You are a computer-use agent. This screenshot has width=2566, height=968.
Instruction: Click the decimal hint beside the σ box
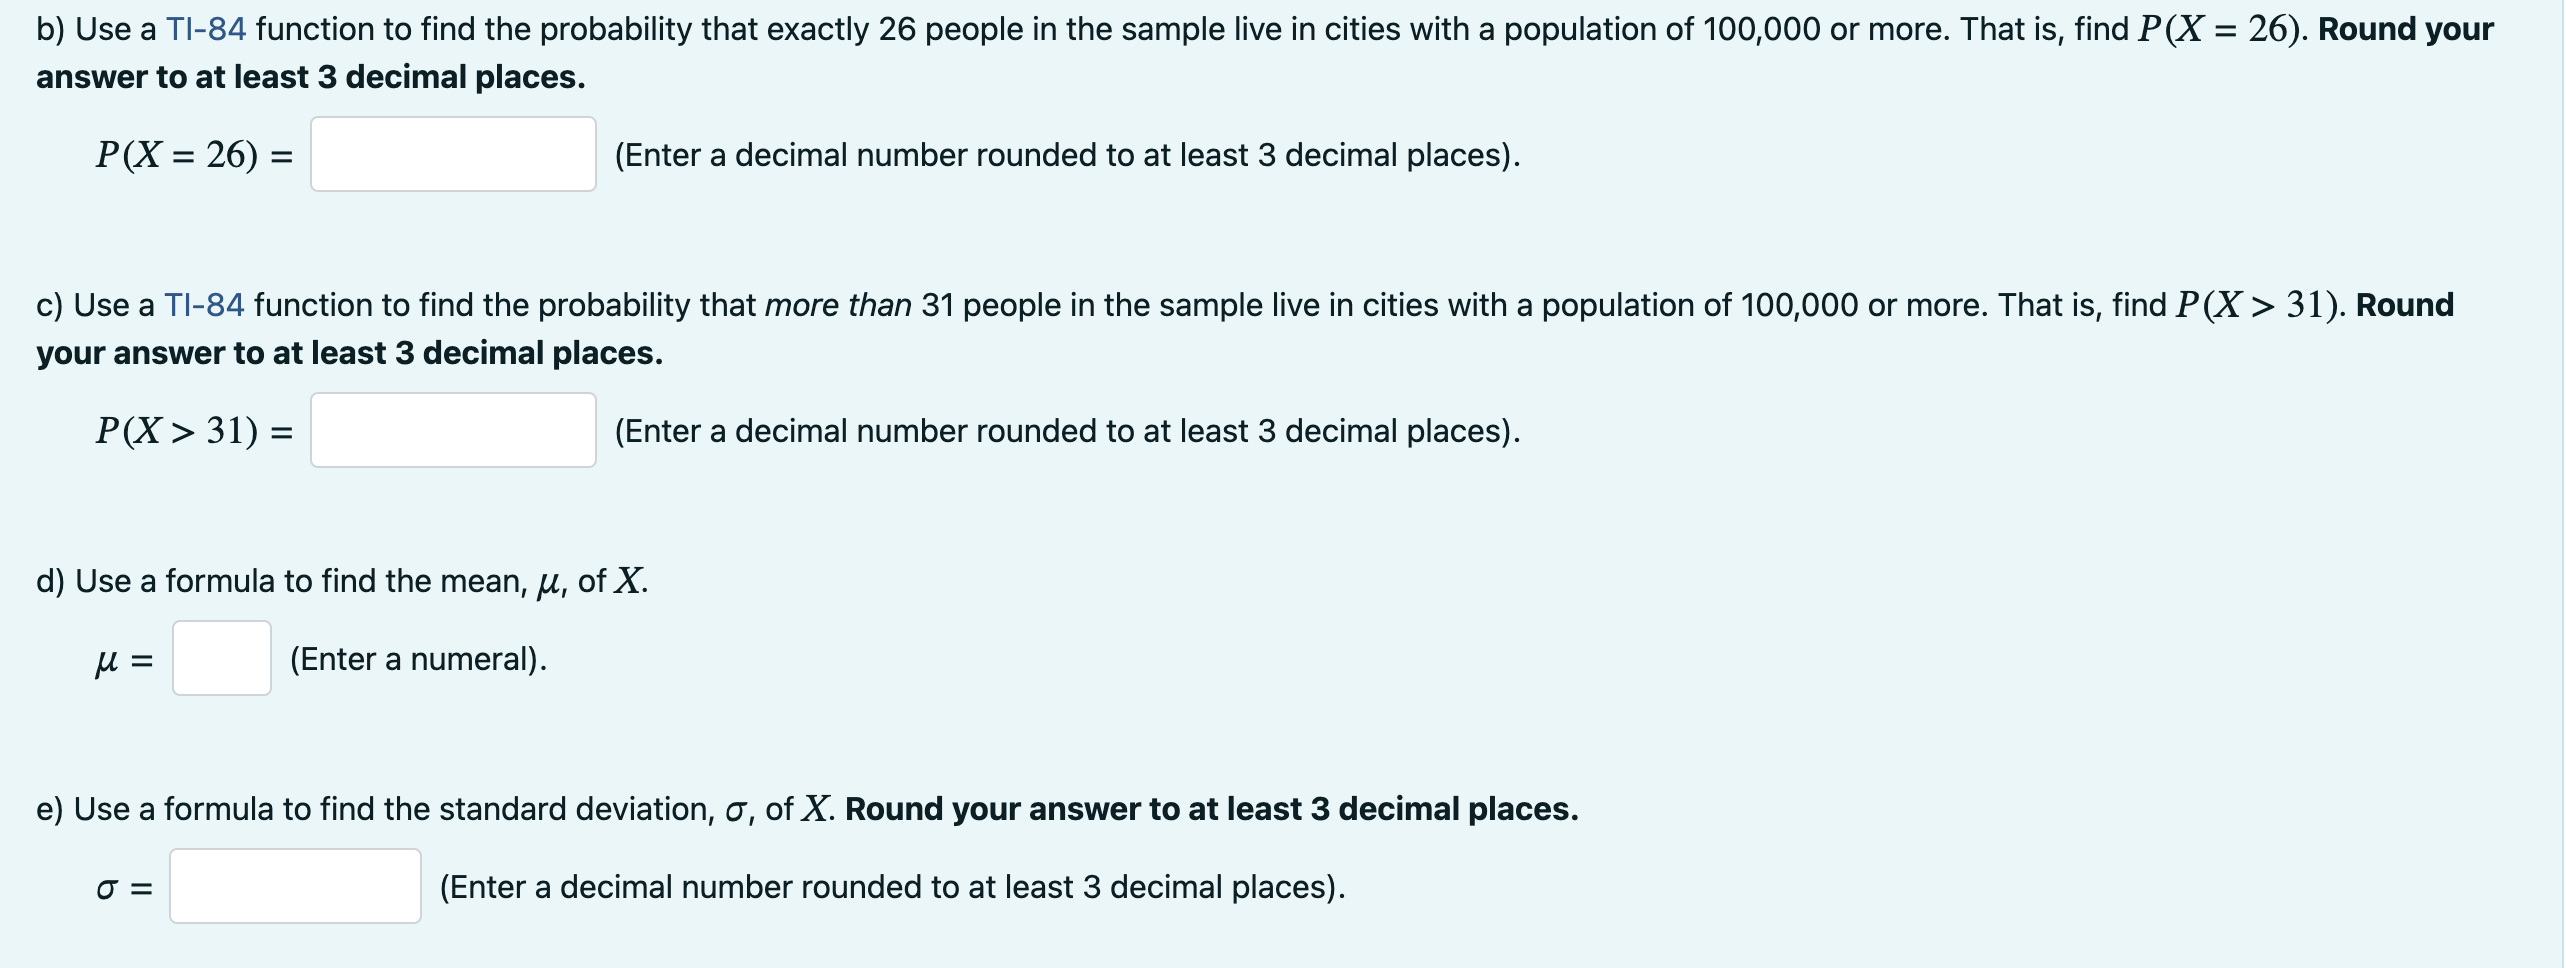click(892, 887)
